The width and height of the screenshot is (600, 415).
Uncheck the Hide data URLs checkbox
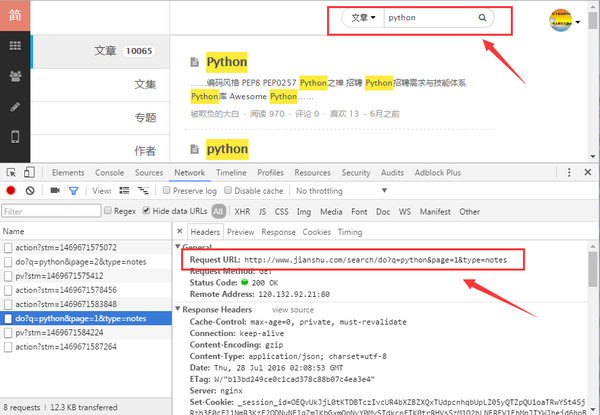pyautogui.click(x=147, y=211)
